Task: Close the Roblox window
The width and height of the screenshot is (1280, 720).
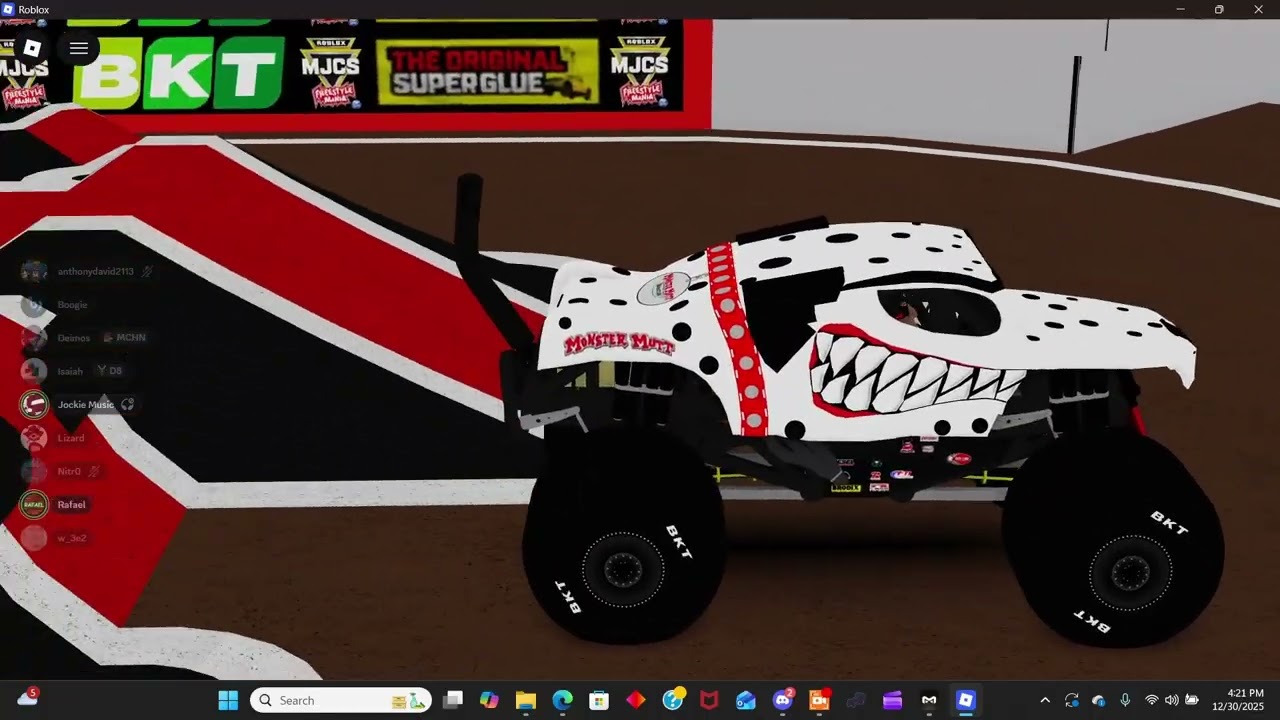Action: [x=1259, y=9]
